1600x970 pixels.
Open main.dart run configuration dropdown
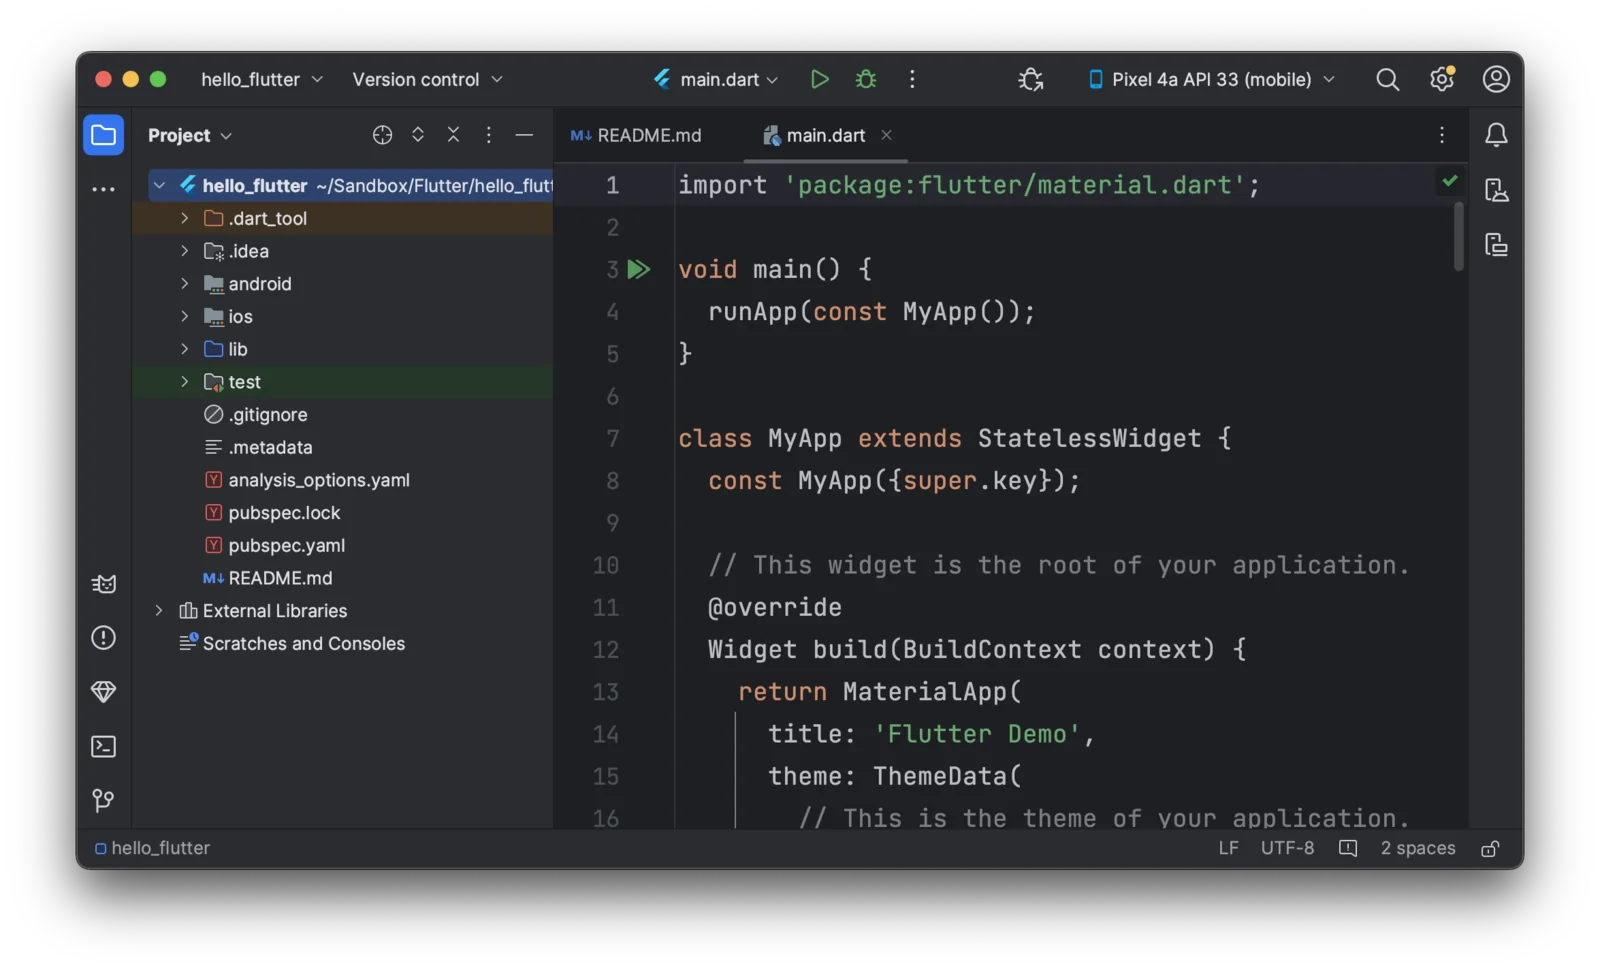point(716,79)
